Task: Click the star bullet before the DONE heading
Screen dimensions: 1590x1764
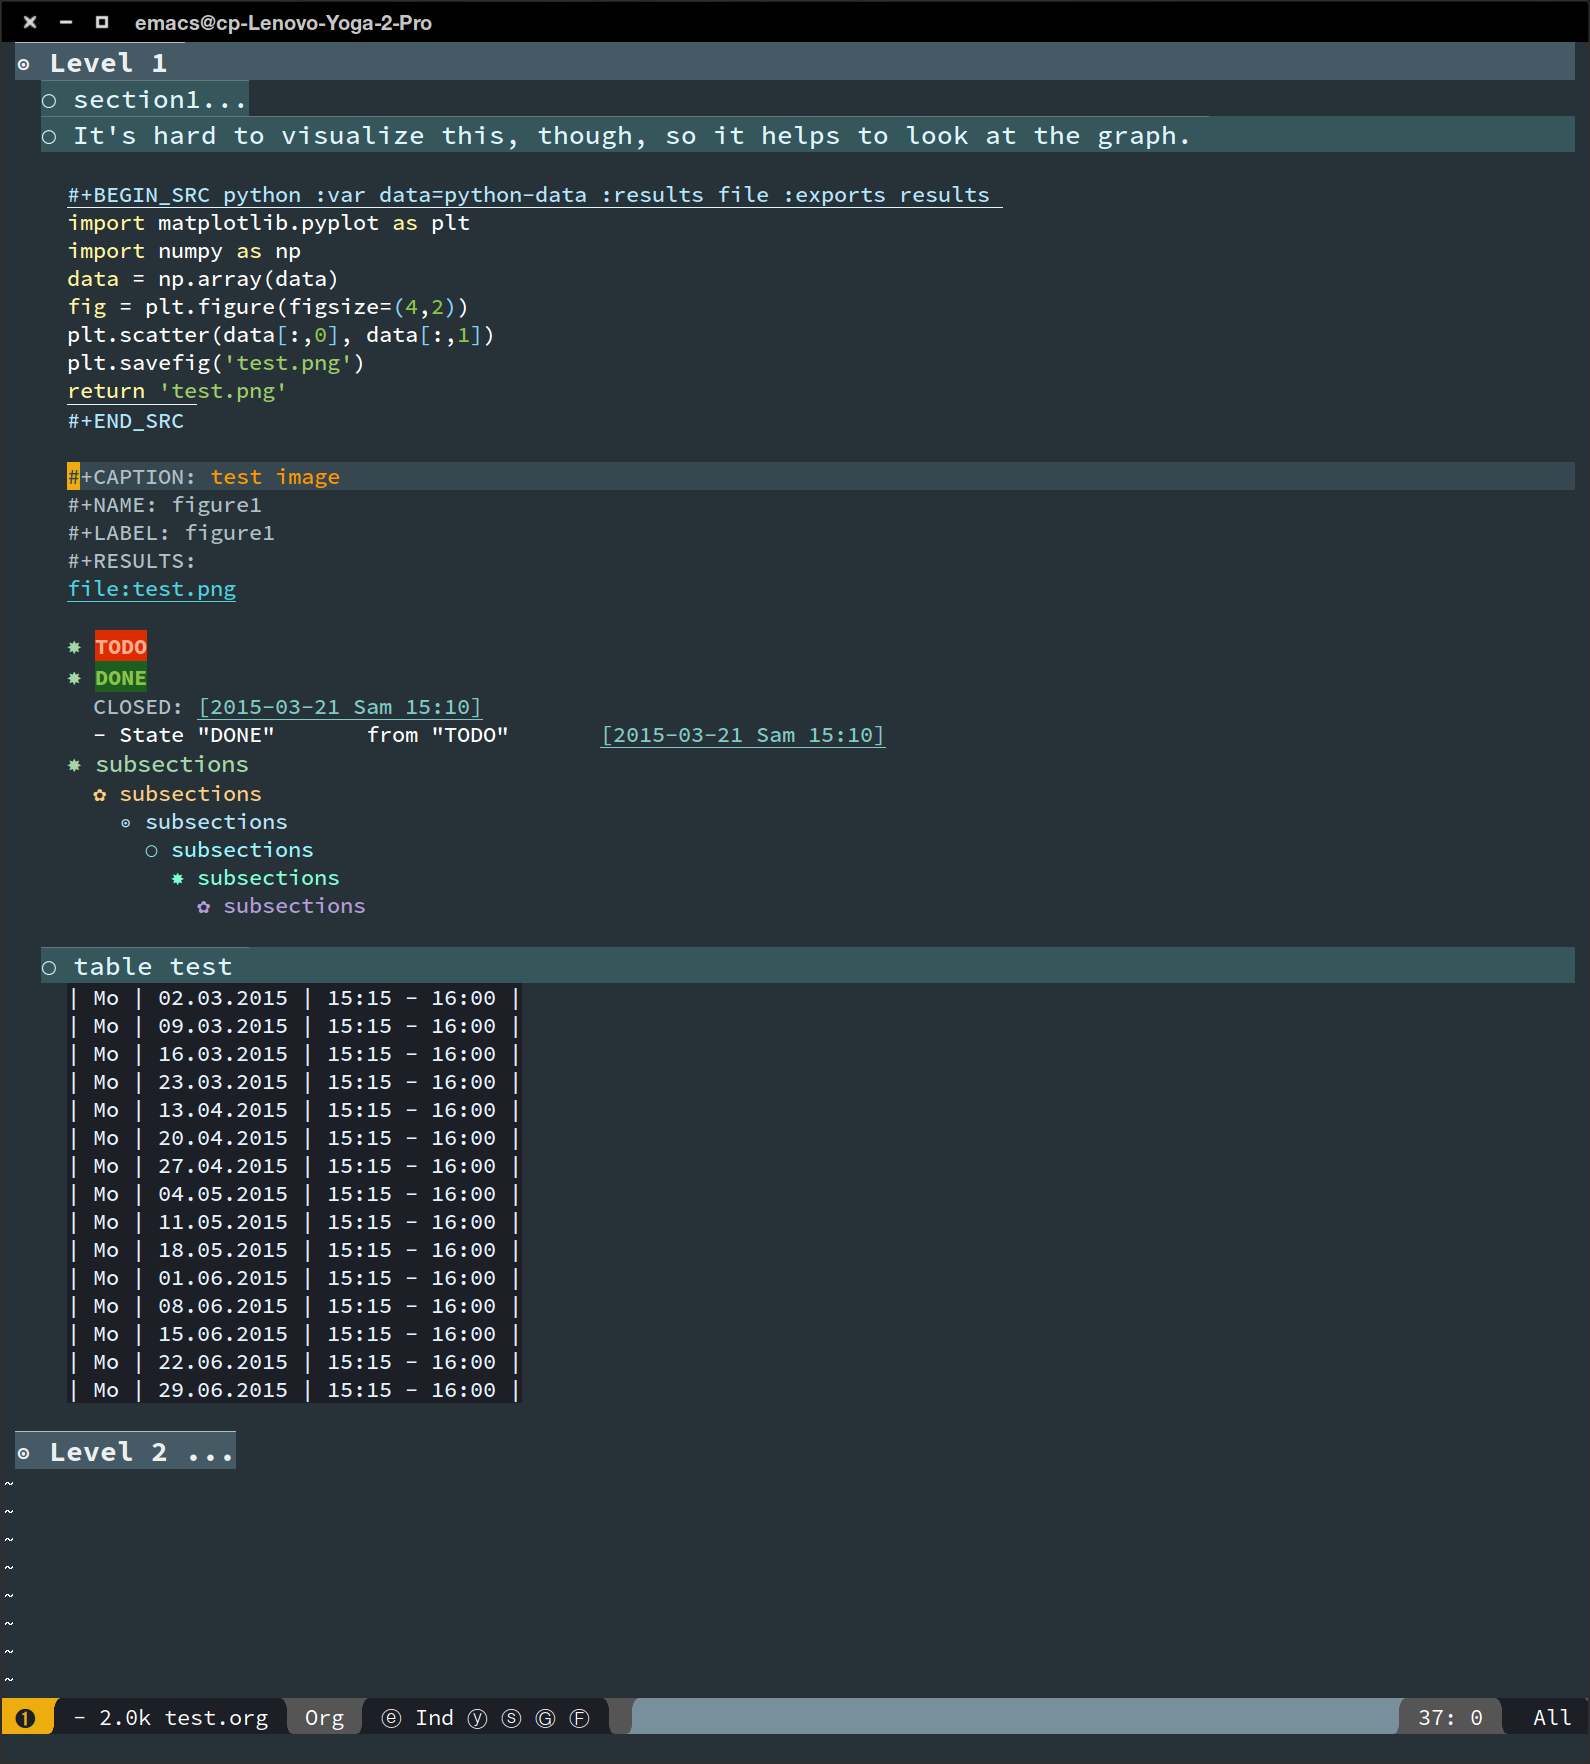Action: tap(74, 679)
